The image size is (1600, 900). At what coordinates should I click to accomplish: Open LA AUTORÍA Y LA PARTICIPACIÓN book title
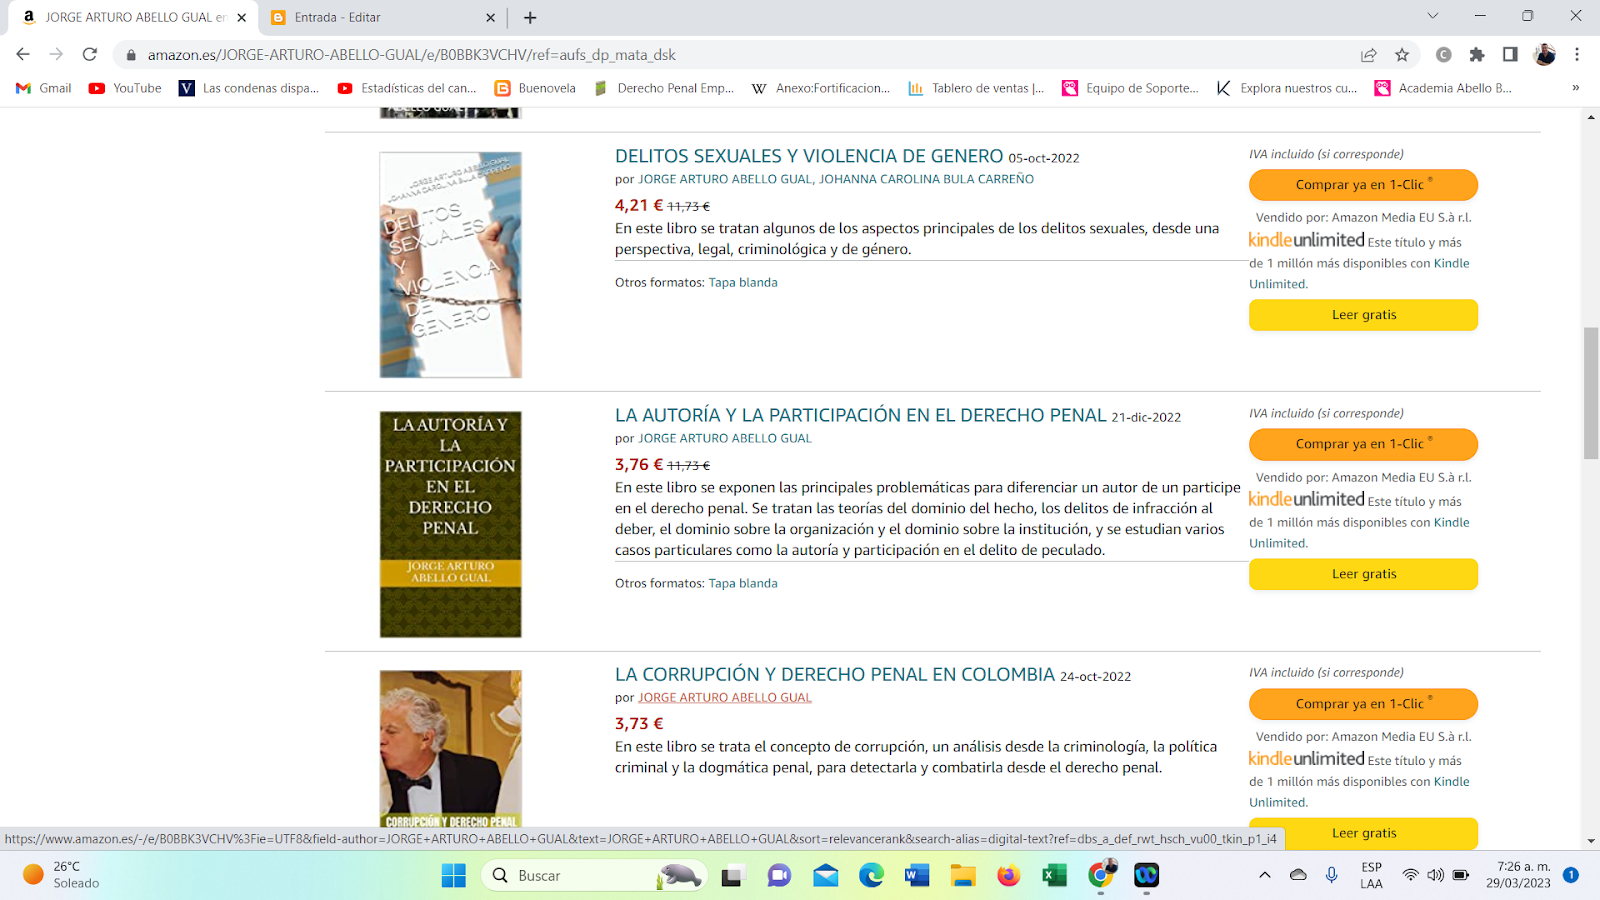(861, 415)
